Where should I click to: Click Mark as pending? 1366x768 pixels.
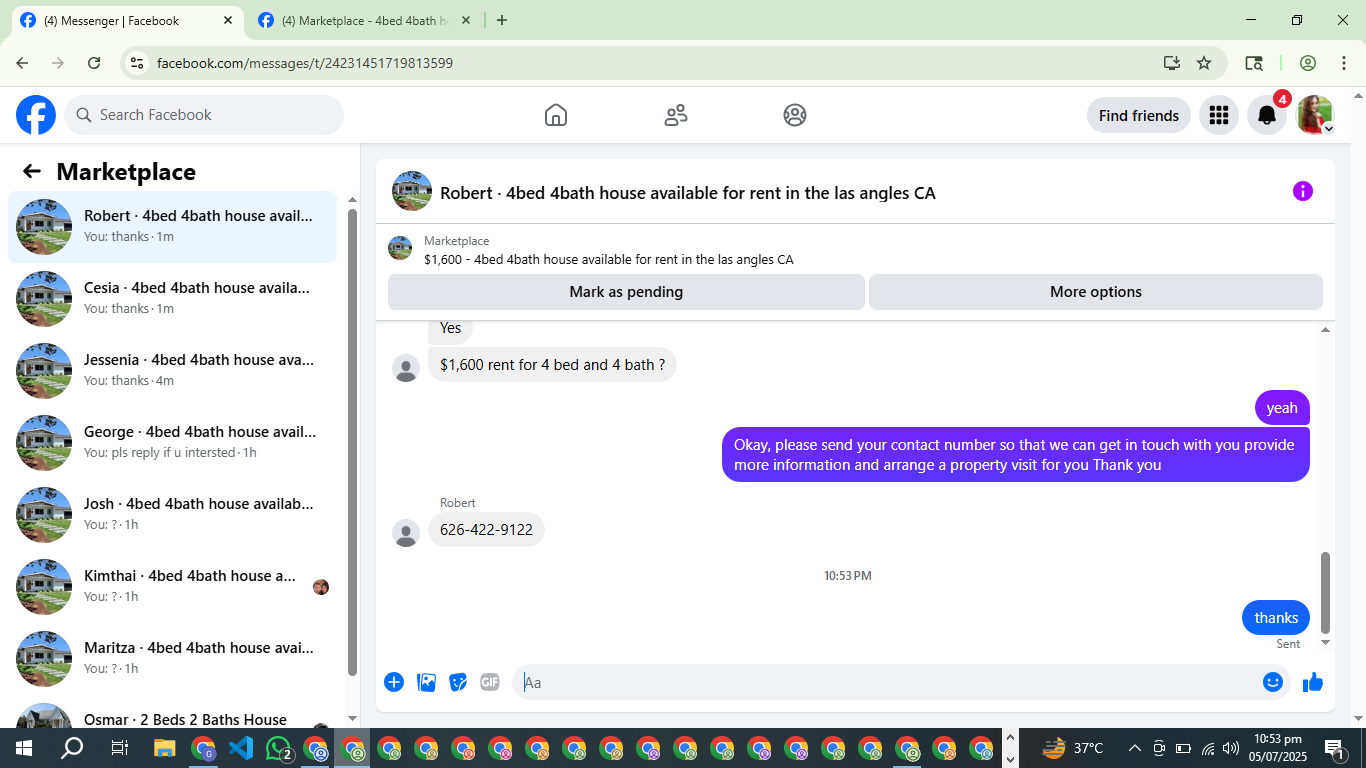pyautogui.click(x=626, y=292)
